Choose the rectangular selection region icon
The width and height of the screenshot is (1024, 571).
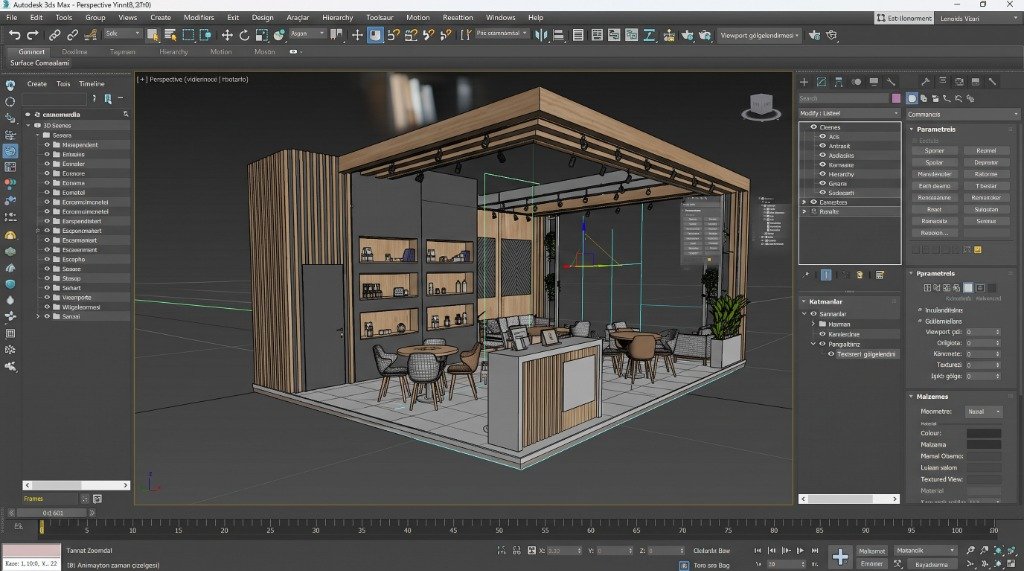point(188,35)
